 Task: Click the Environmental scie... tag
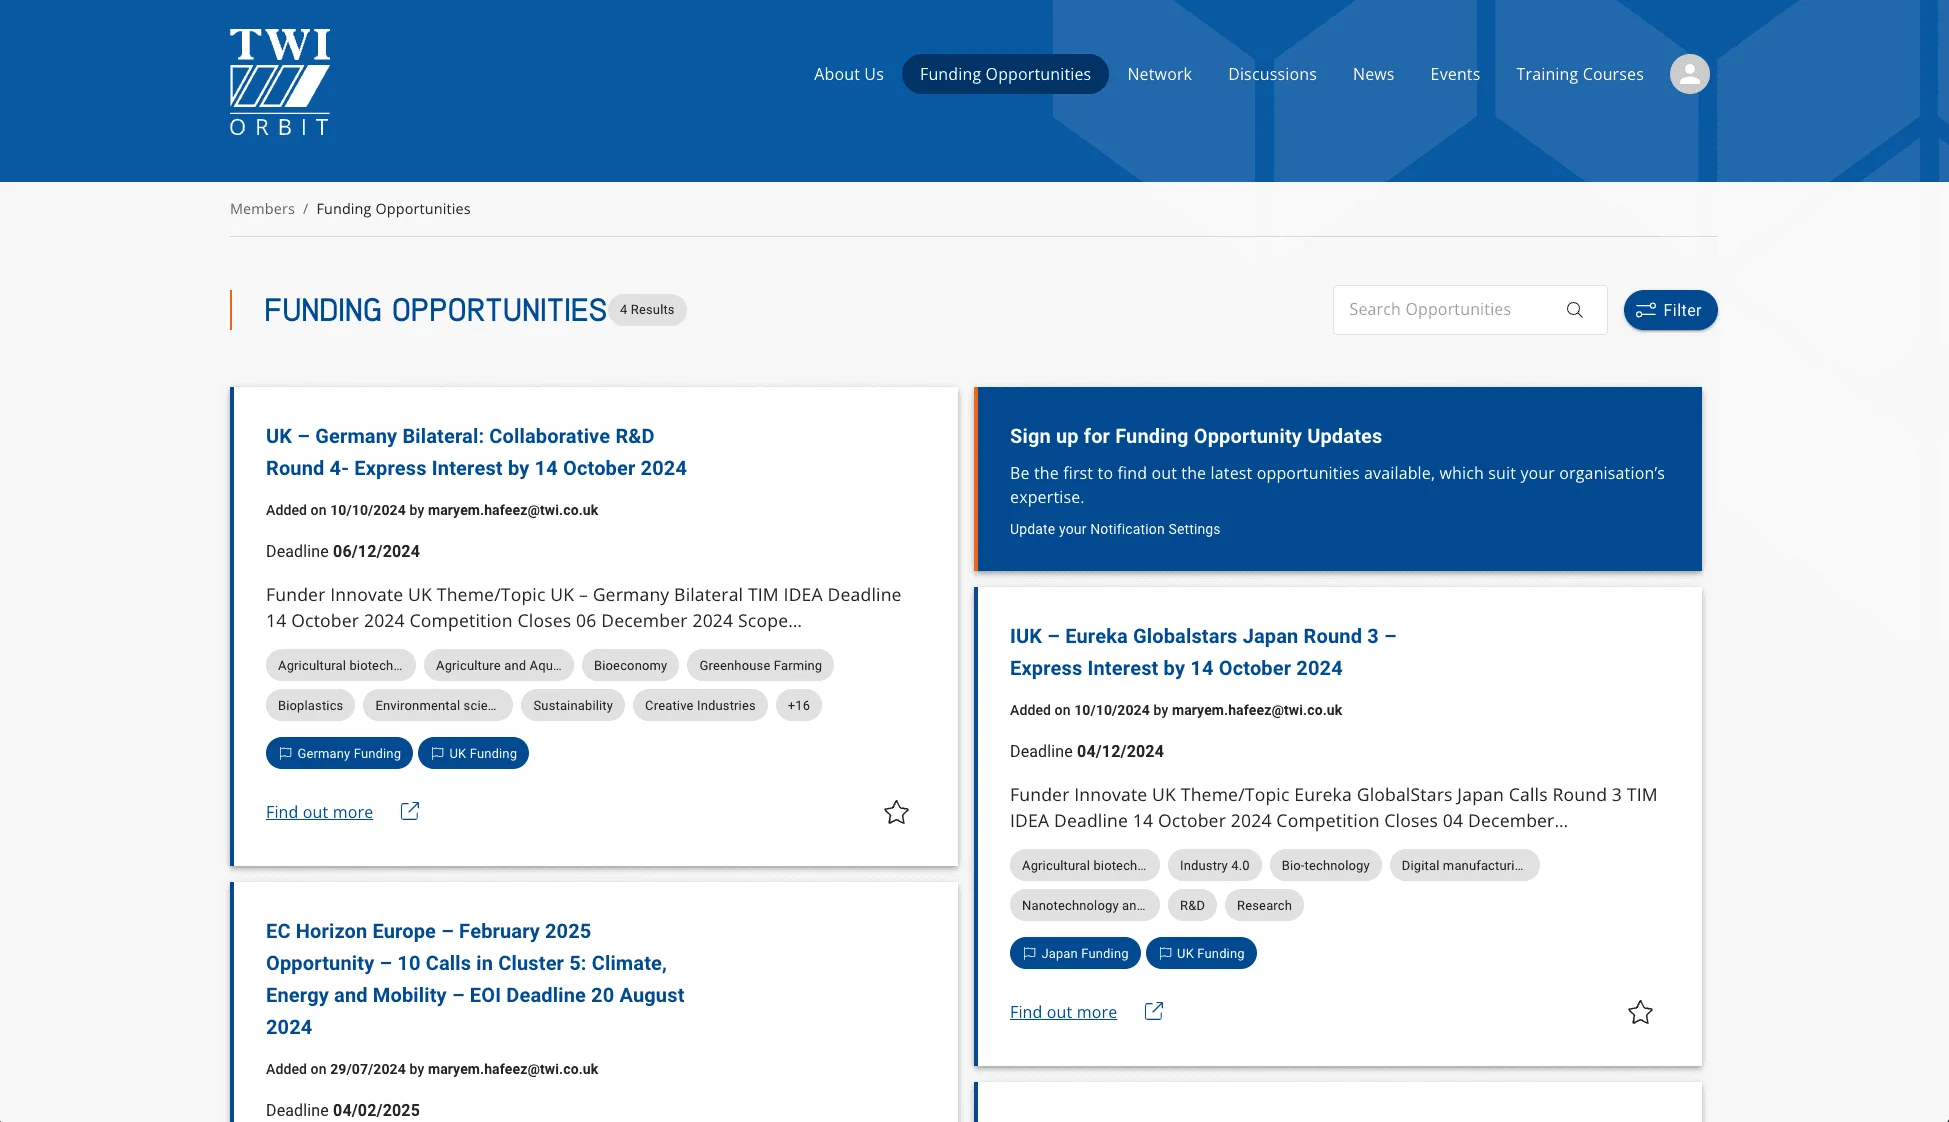pyautogui.click(x=437, y=705)
